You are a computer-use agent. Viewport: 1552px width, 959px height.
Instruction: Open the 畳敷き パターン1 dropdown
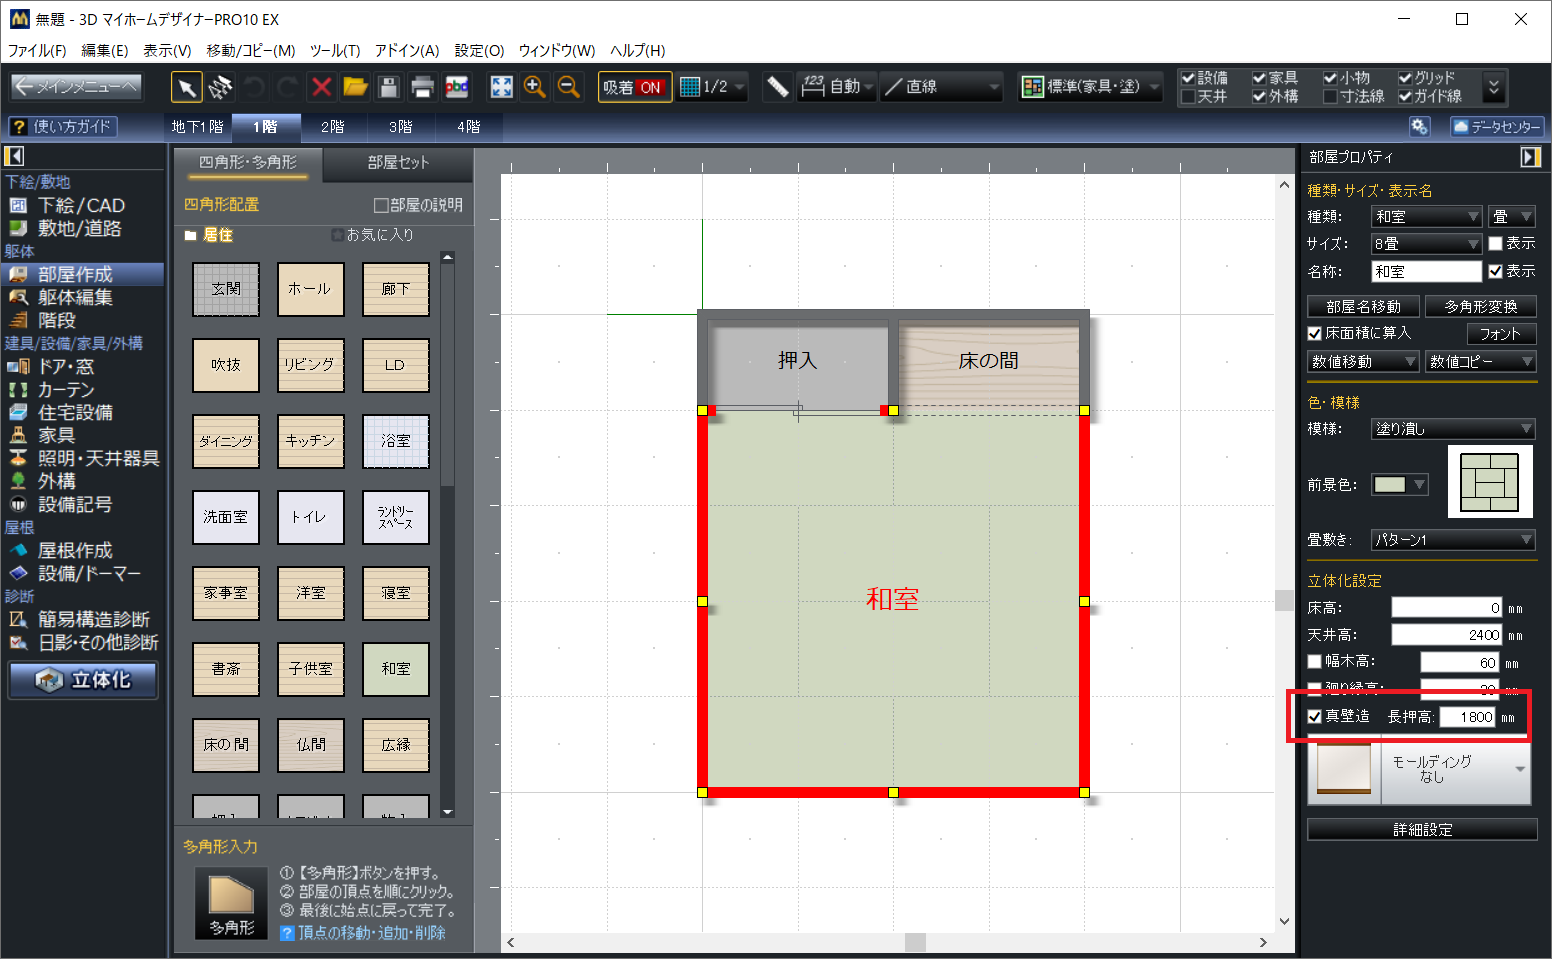[x=1452, y=540]
